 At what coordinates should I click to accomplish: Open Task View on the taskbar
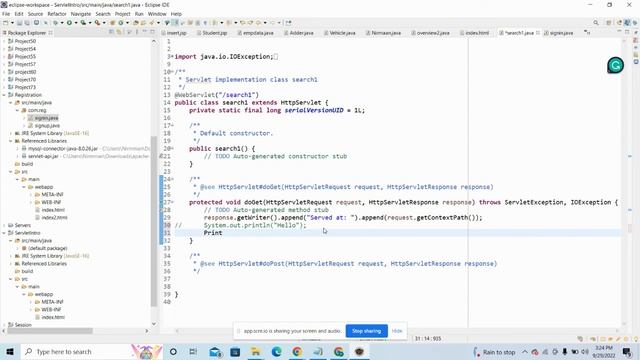click(x=193, y=351)
